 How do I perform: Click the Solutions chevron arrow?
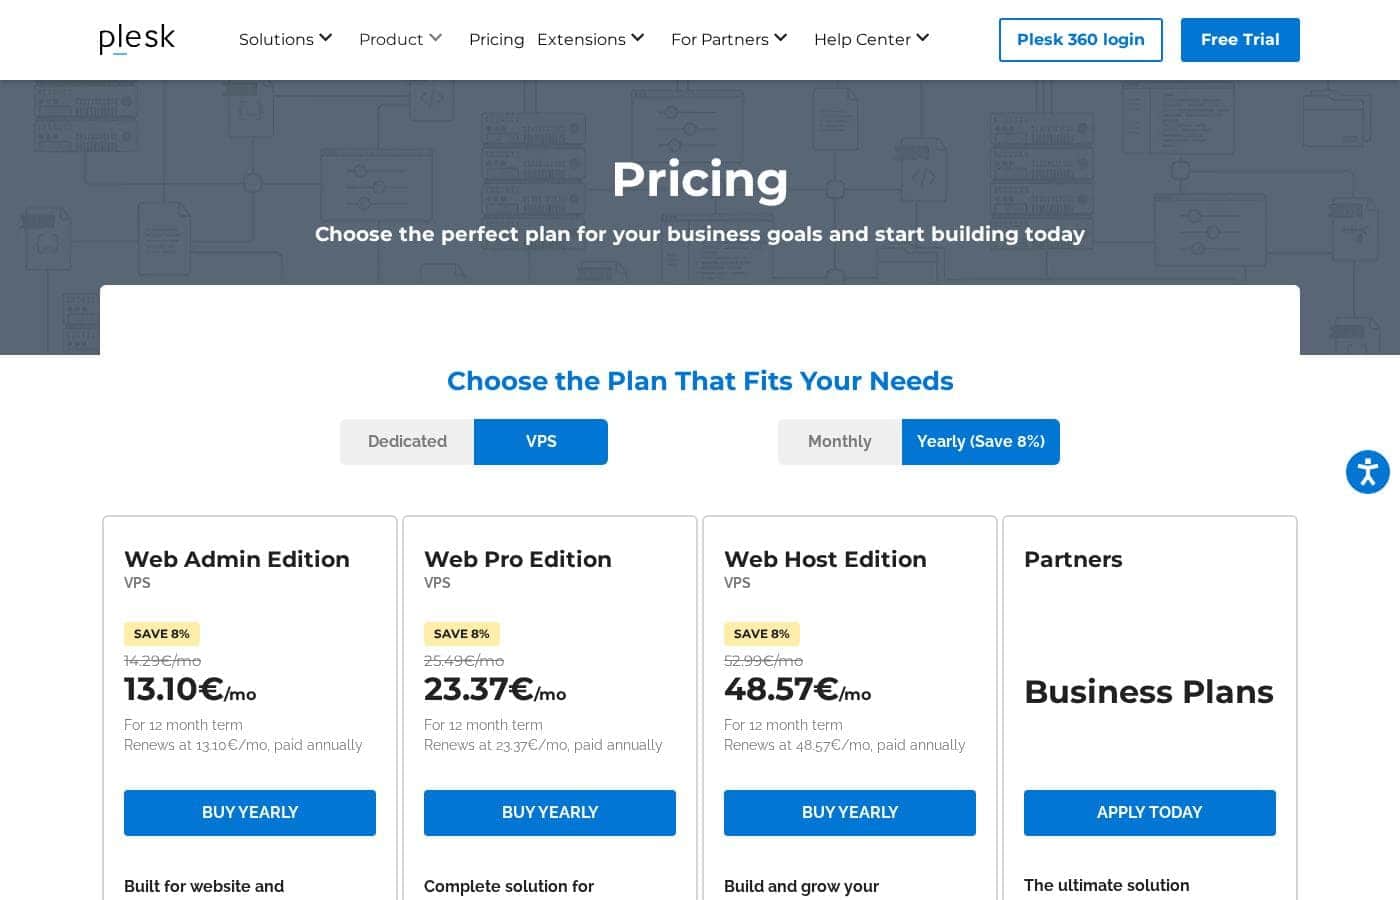click(x=325, y=38)
